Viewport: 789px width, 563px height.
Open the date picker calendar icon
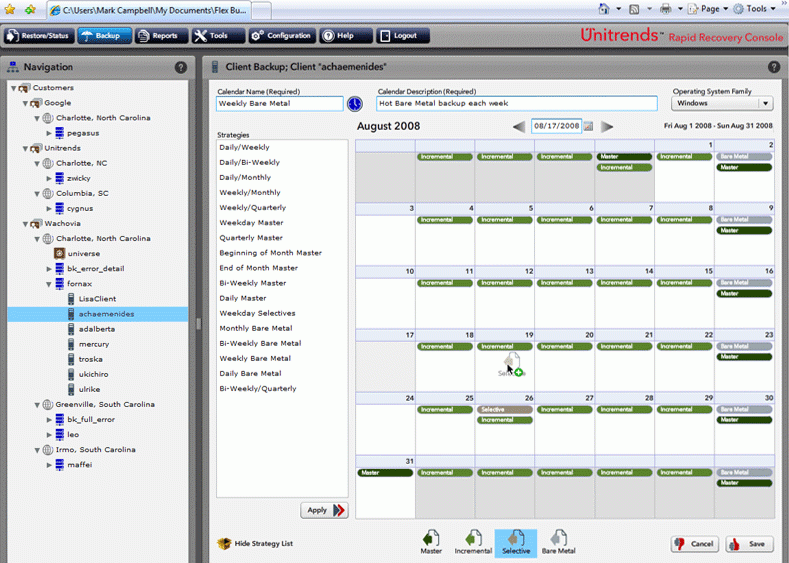(x=588, y=126)
